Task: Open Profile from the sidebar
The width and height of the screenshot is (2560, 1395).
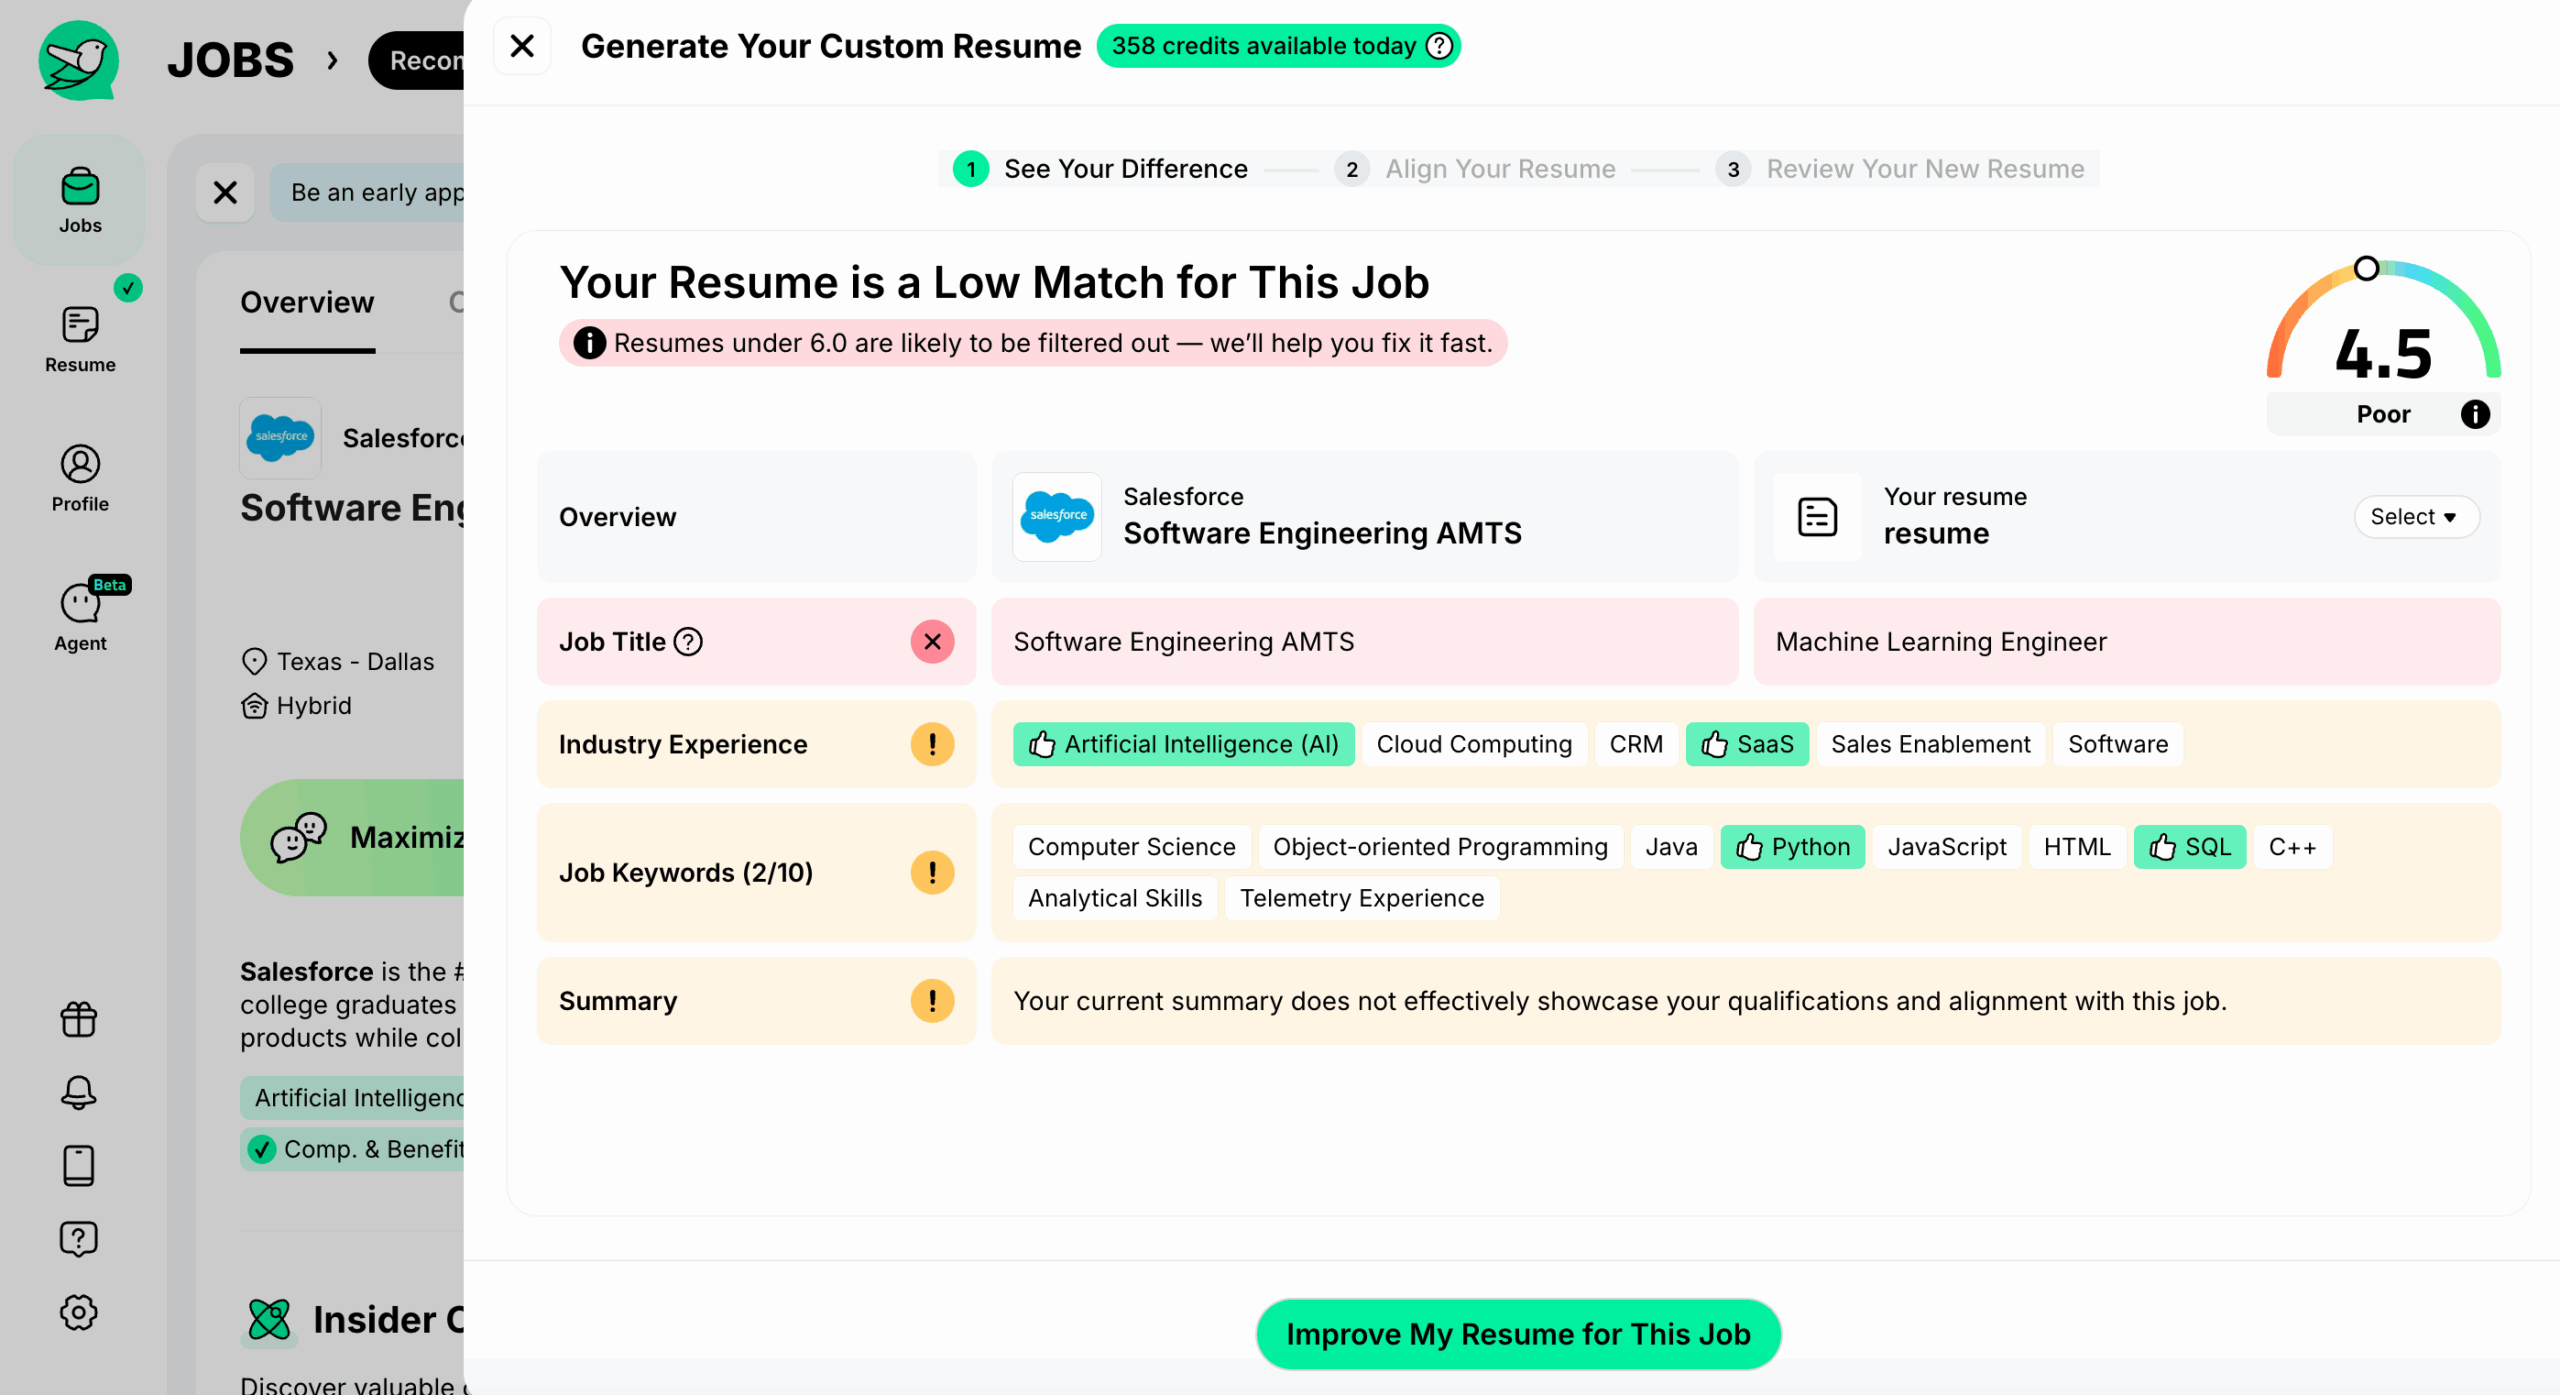Action: click(80, 479)
